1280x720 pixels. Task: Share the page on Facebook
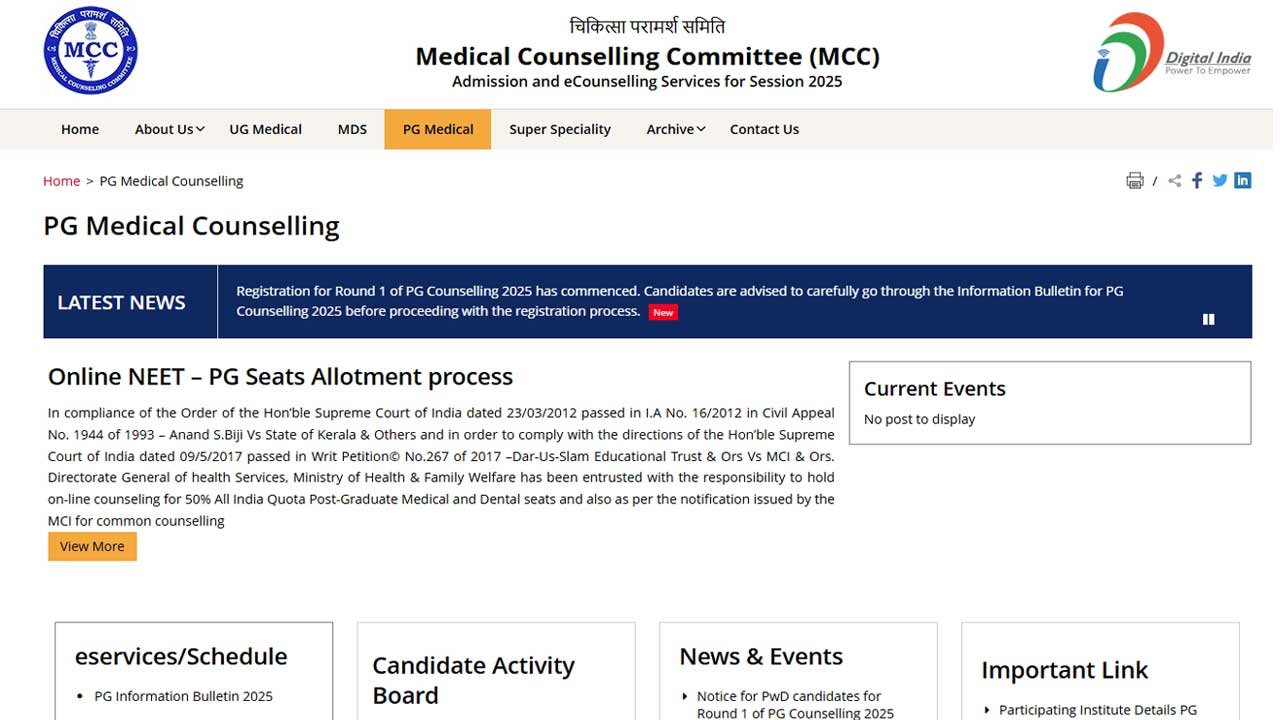(1197, 181)
